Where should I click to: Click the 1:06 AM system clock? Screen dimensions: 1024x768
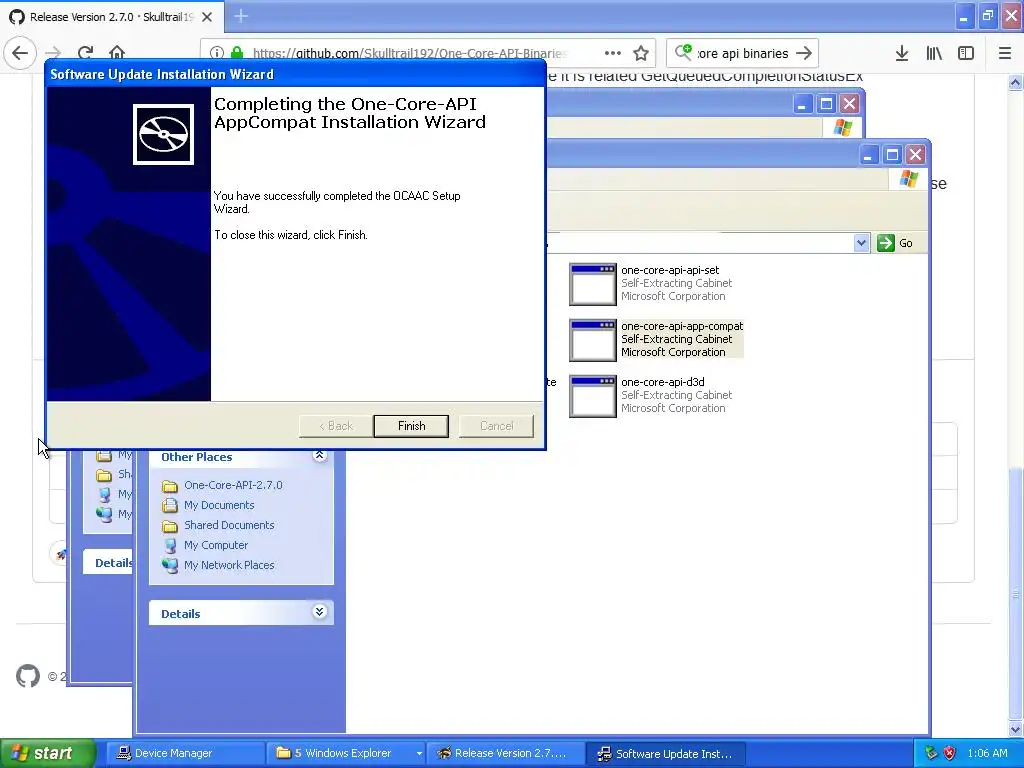[987, 754]
